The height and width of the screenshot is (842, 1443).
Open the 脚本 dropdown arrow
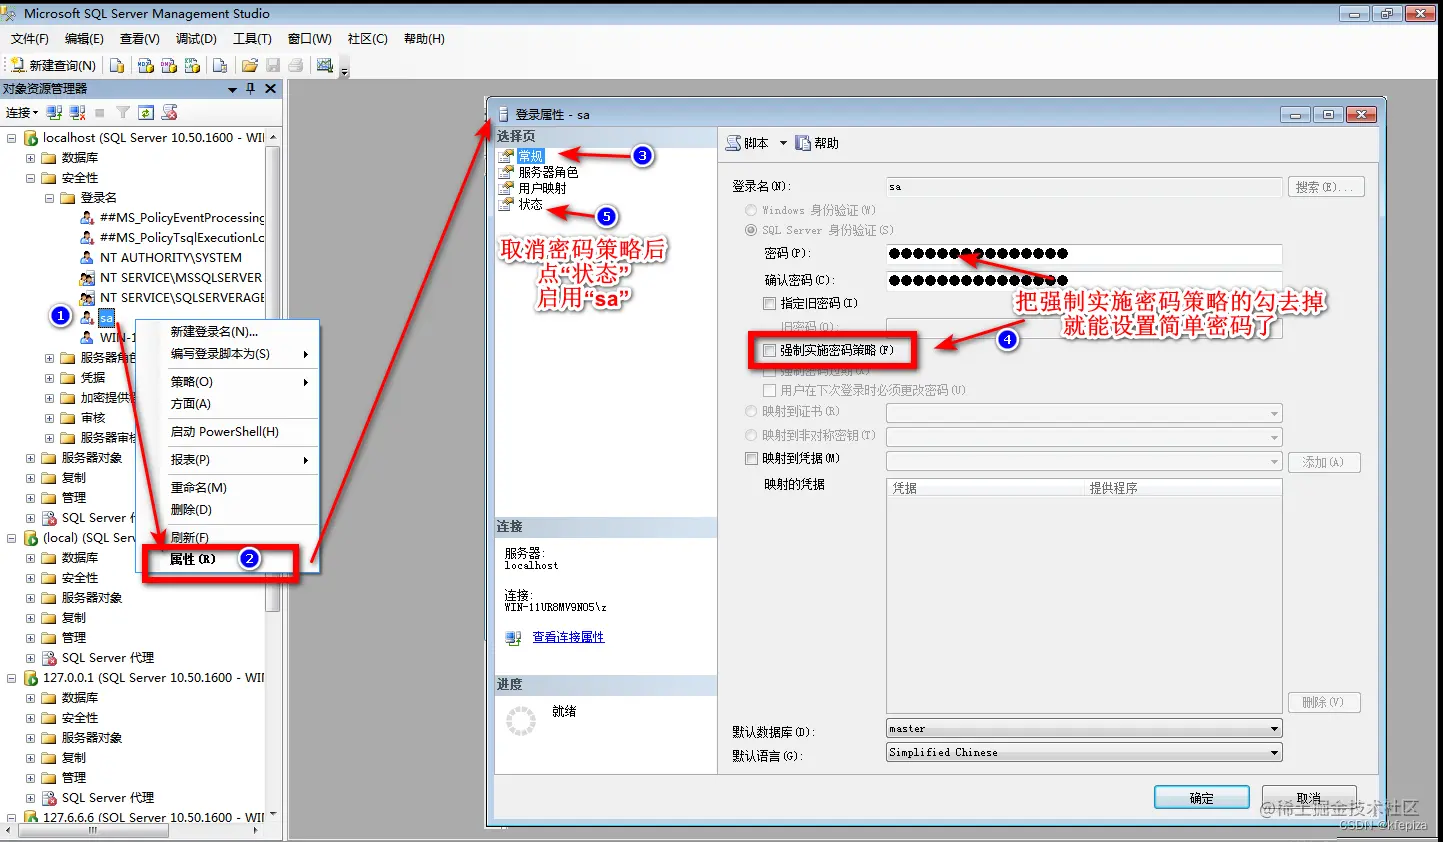click(x=783, y=143)
